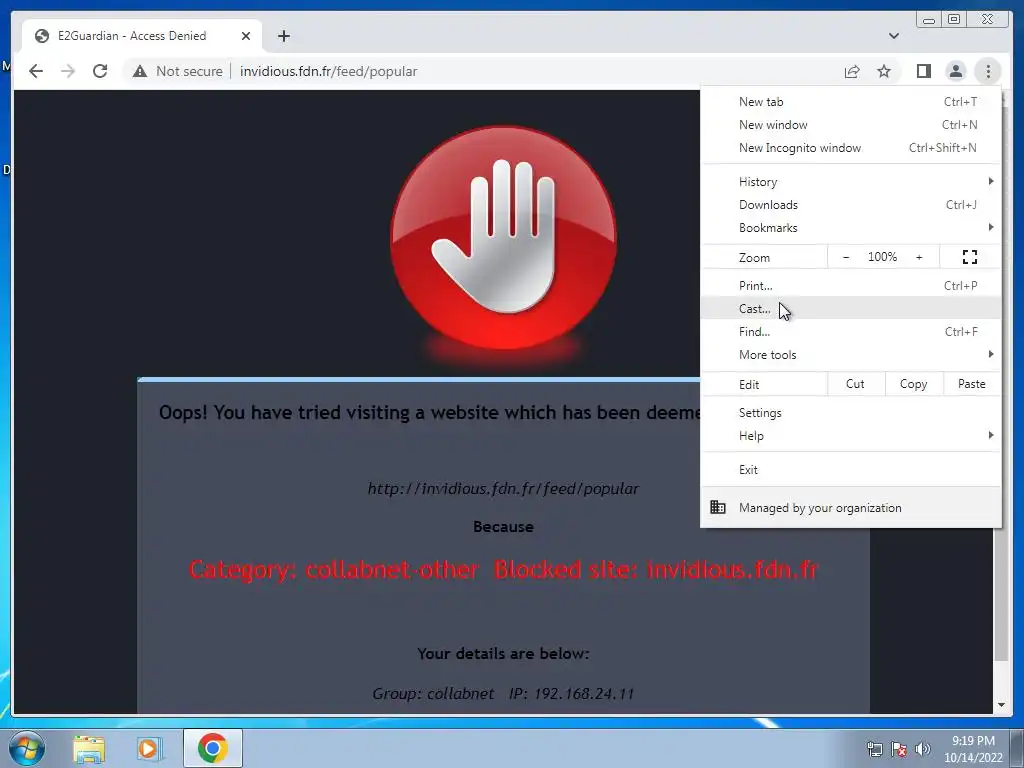The image size is (1024, 768).
Task: Increase zoom with plus button
Action: (x=919, y=257)
